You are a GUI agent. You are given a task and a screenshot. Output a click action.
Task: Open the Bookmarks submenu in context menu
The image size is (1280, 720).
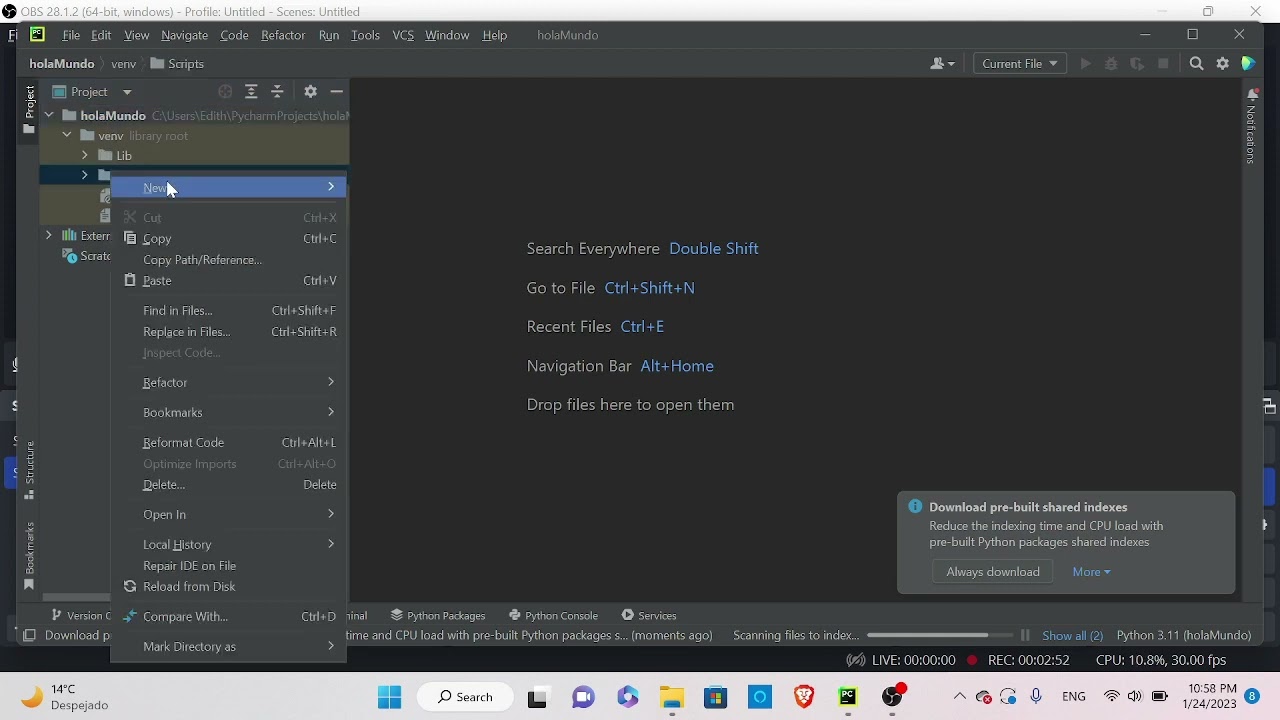point(229,413)
